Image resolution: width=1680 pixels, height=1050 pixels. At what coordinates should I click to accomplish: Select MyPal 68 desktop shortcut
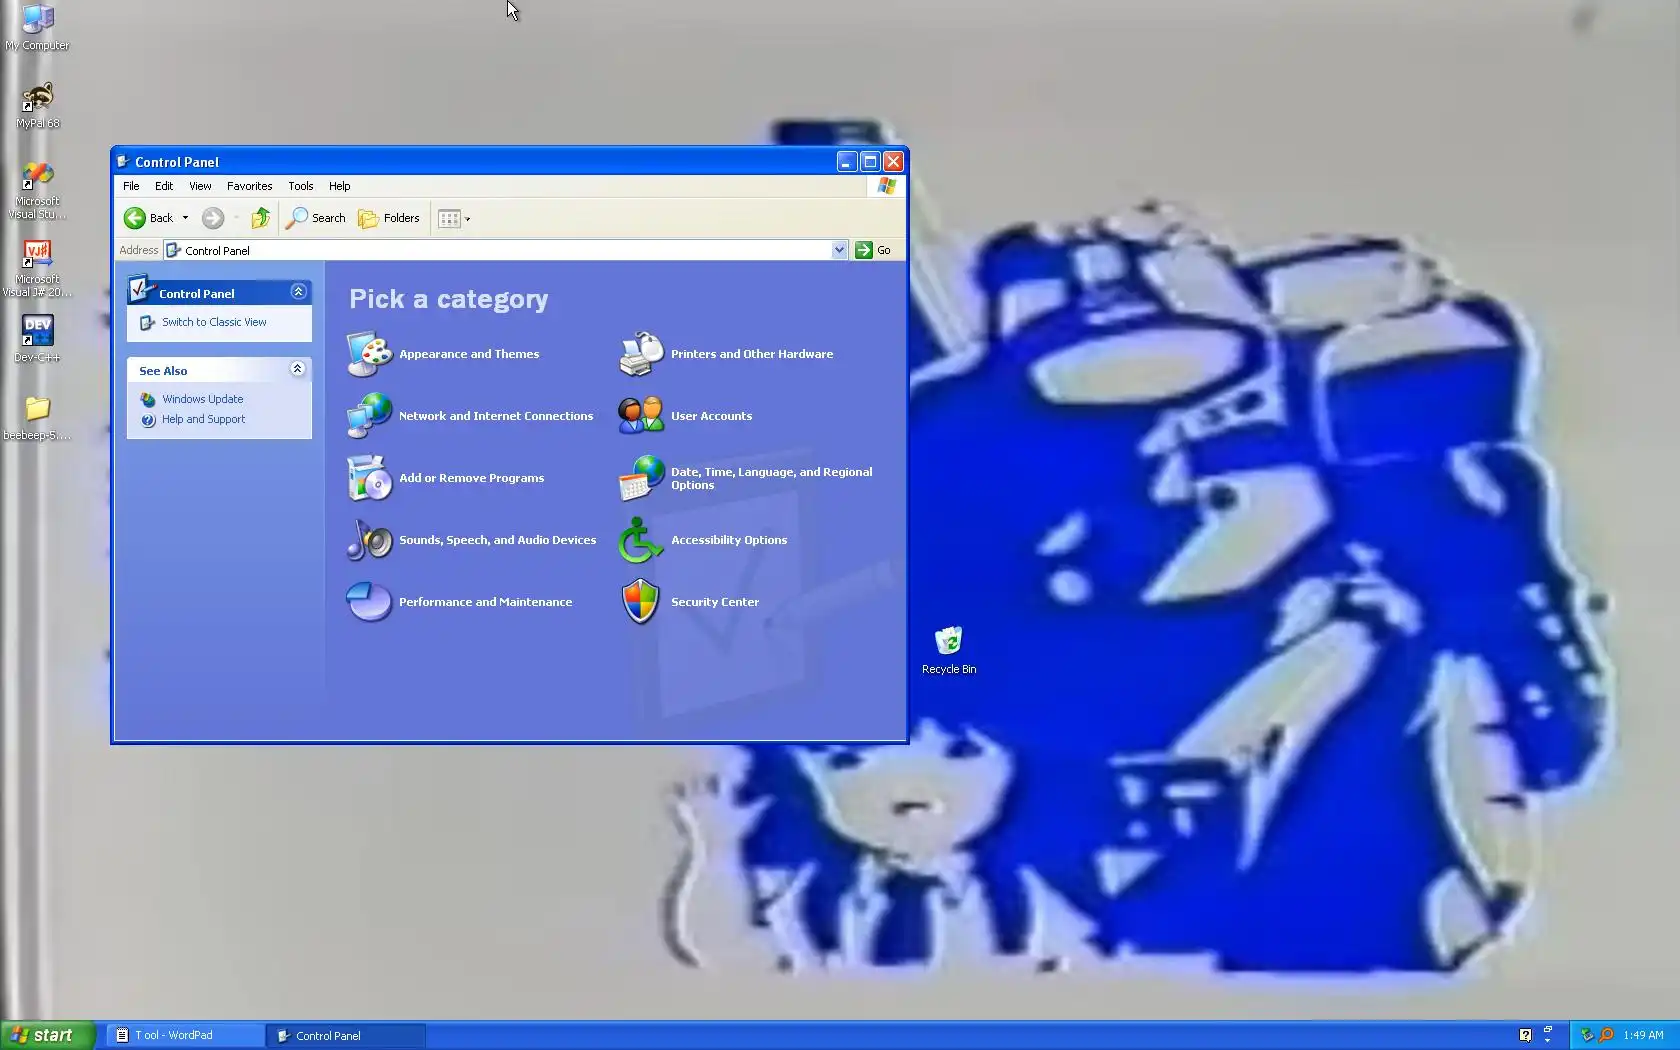(x=37, y=105)
